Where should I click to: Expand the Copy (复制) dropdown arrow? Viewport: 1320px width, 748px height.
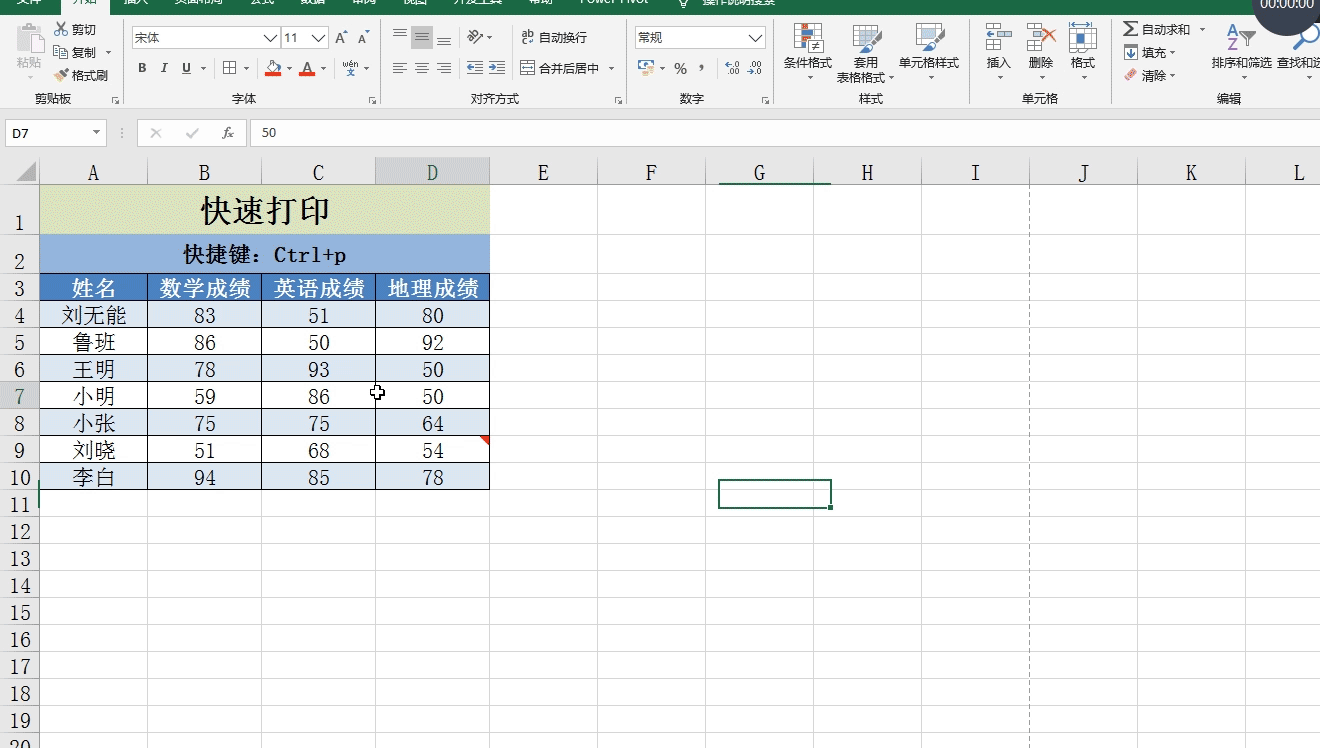tap(108, 52)
